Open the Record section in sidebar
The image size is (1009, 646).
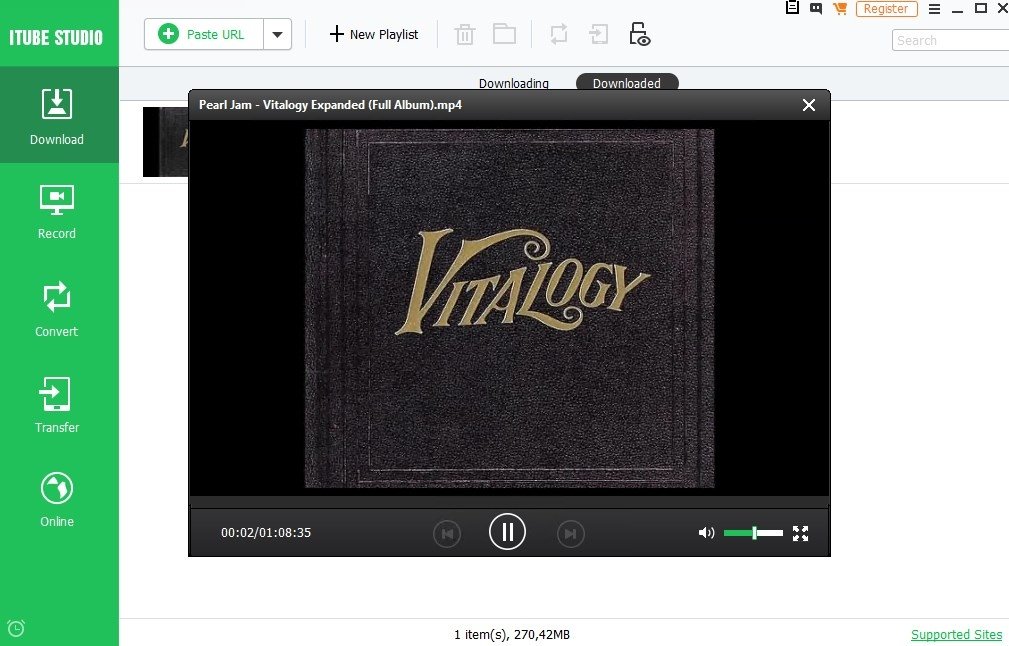point(57,212)
